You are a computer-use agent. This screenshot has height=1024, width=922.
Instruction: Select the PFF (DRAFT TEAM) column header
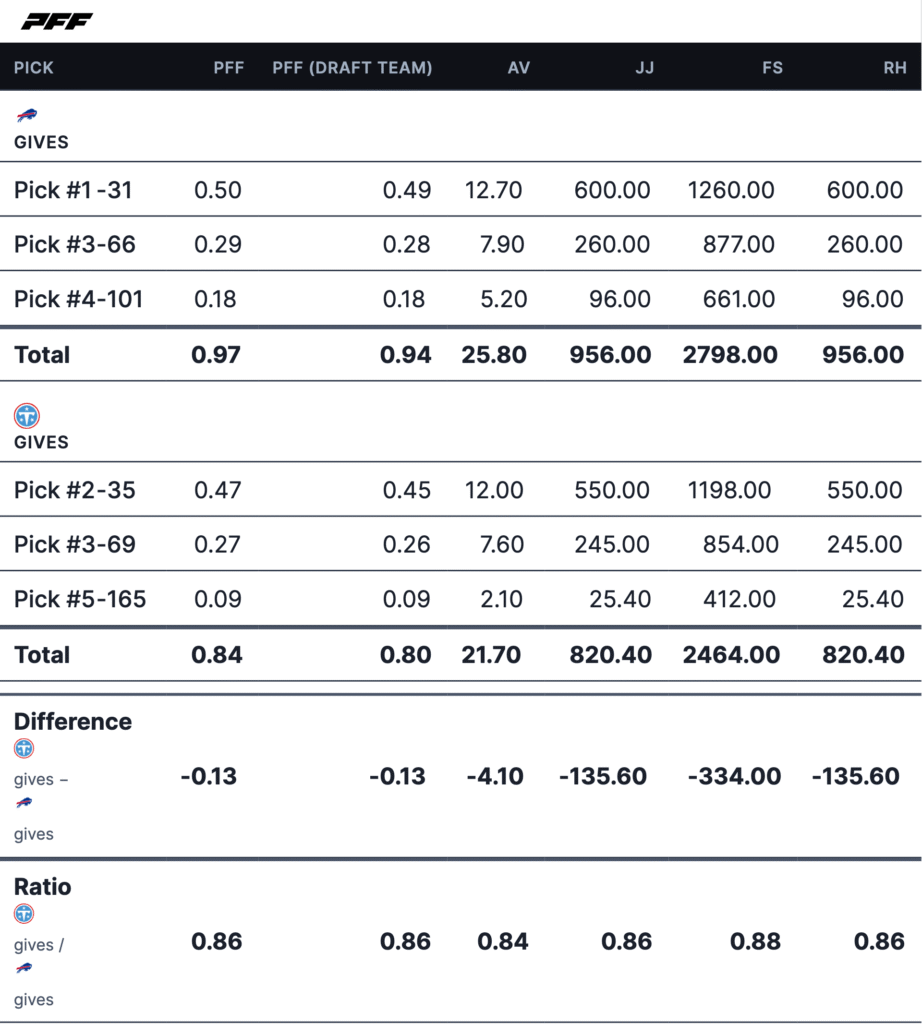click(352, 68)
